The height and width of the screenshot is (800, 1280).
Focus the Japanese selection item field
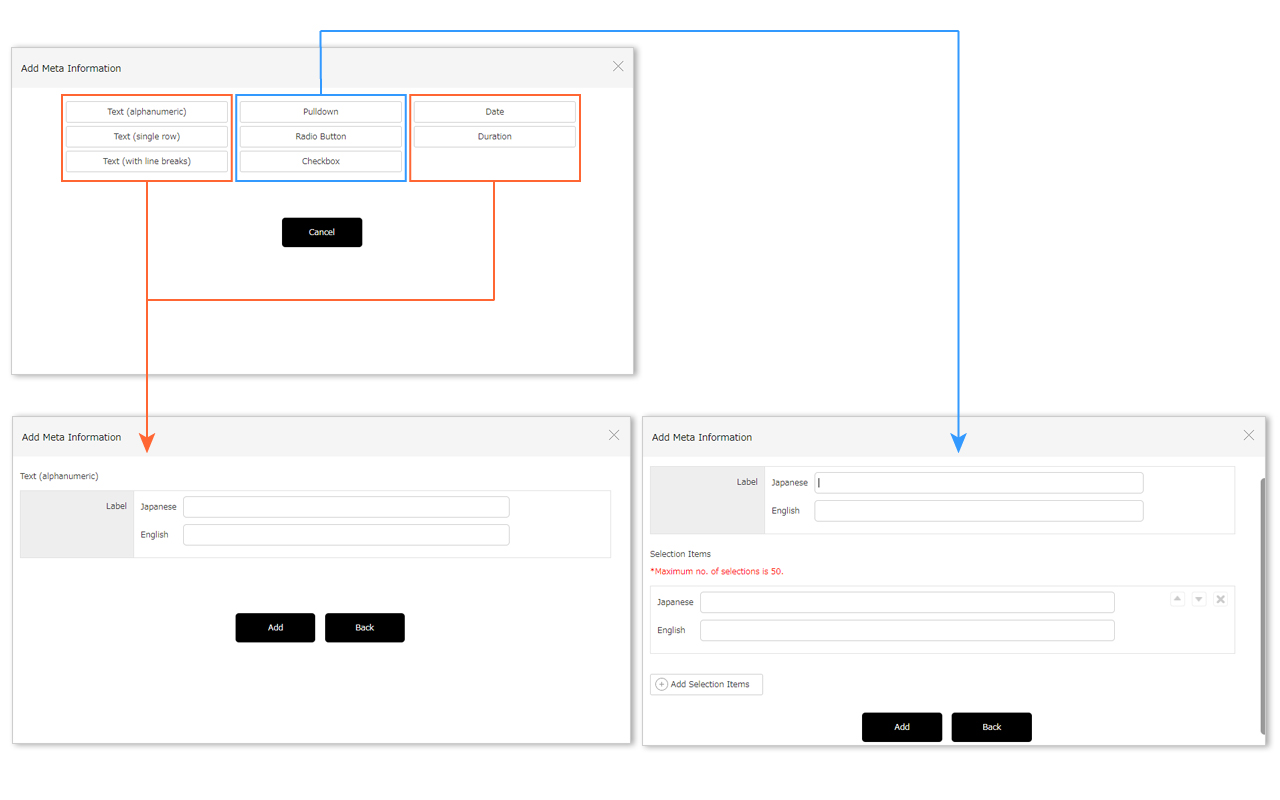(907, 602)
